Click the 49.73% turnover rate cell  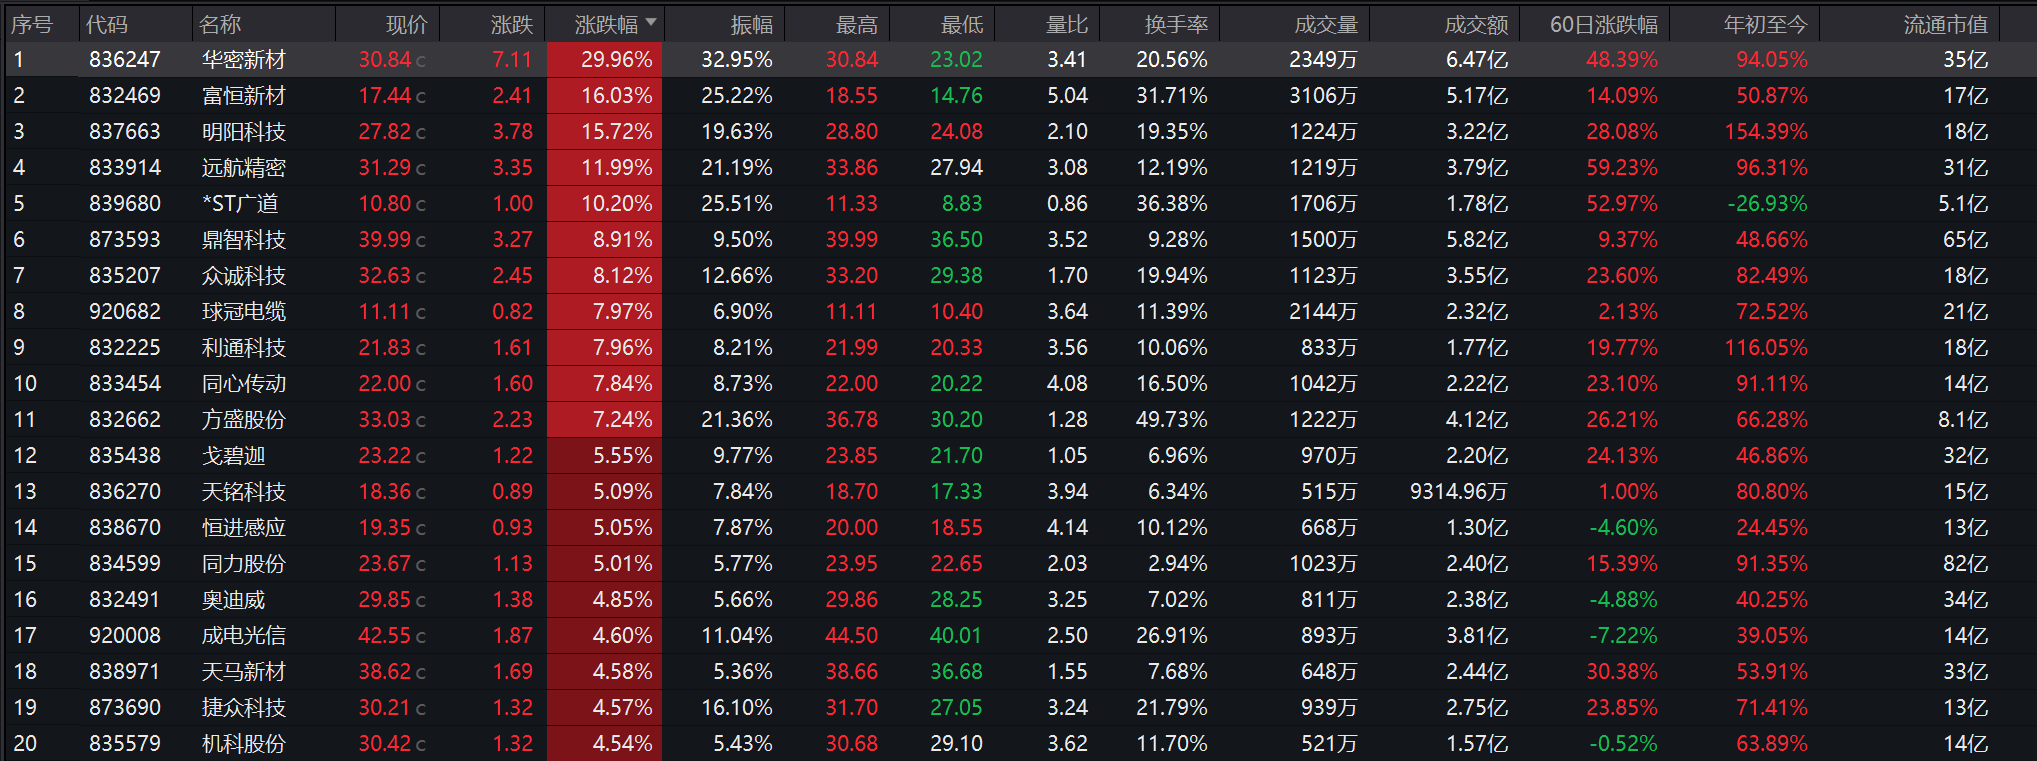(1172, 420)
